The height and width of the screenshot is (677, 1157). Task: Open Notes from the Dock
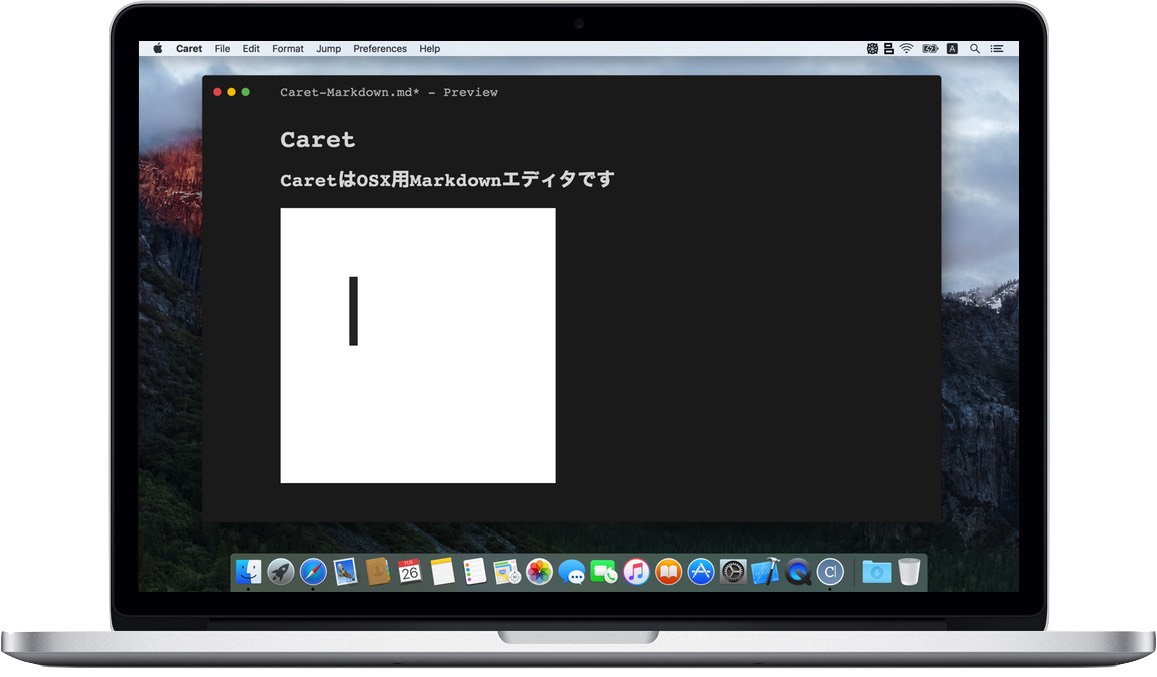click(442, 571)
